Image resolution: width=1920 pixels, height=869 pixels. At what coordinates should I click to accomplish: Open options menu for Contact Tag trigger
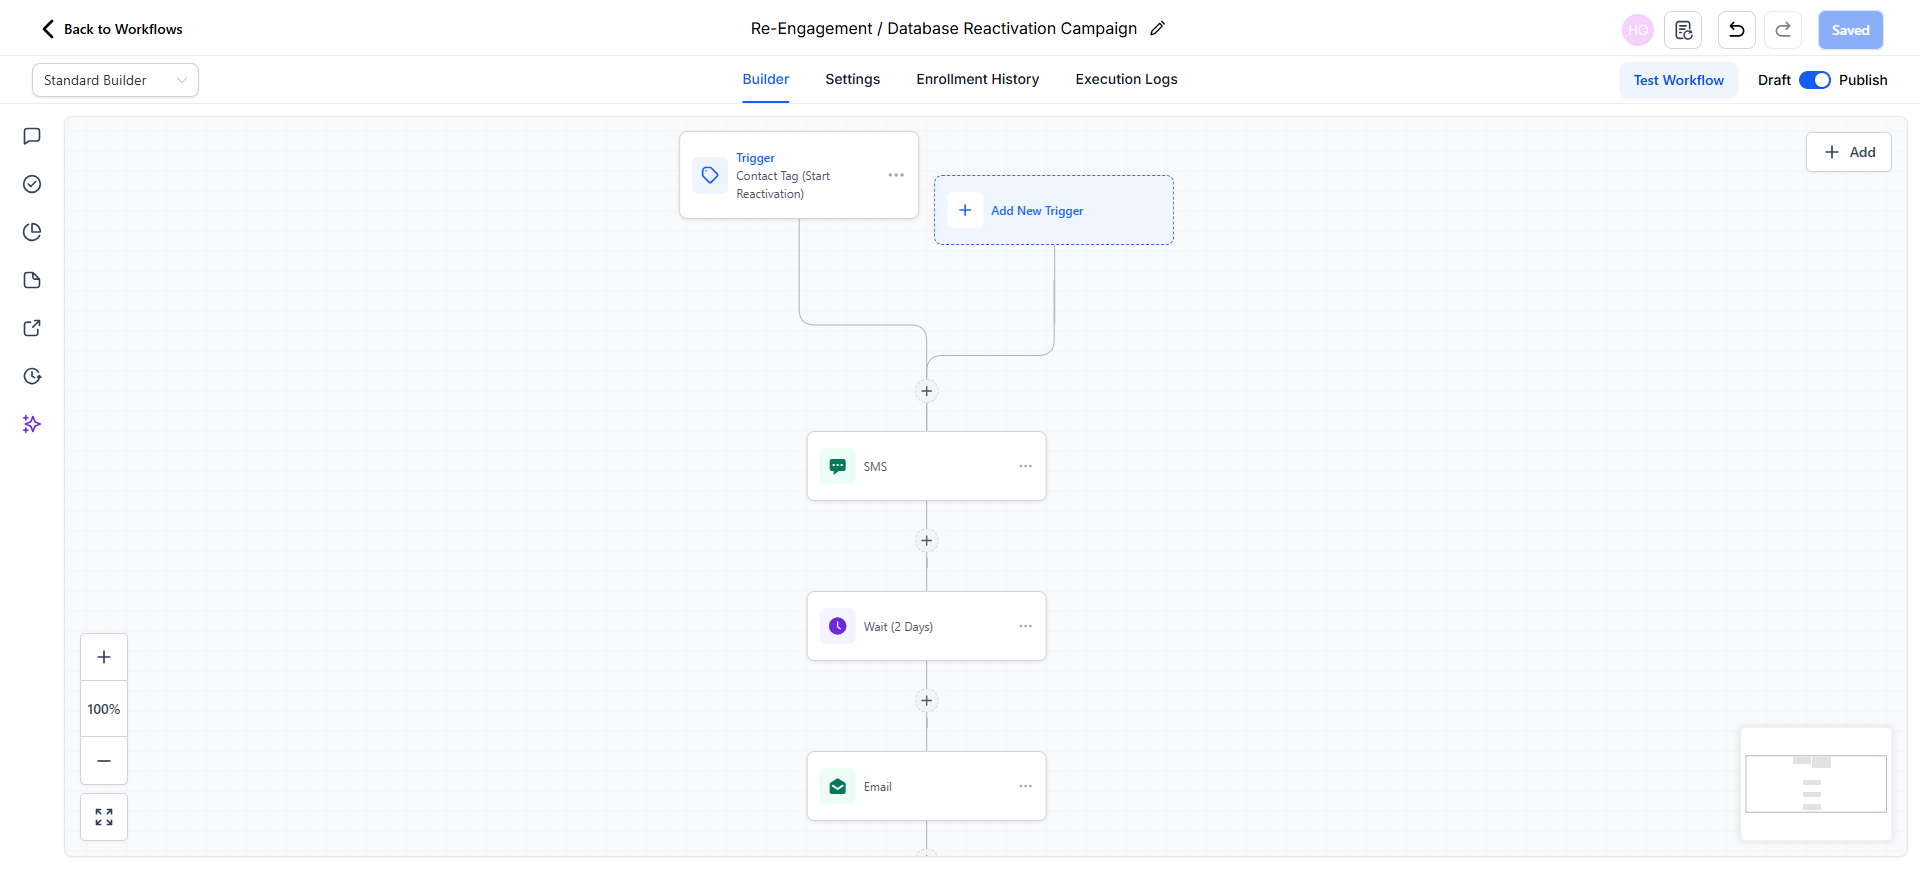tap(896, 175)
